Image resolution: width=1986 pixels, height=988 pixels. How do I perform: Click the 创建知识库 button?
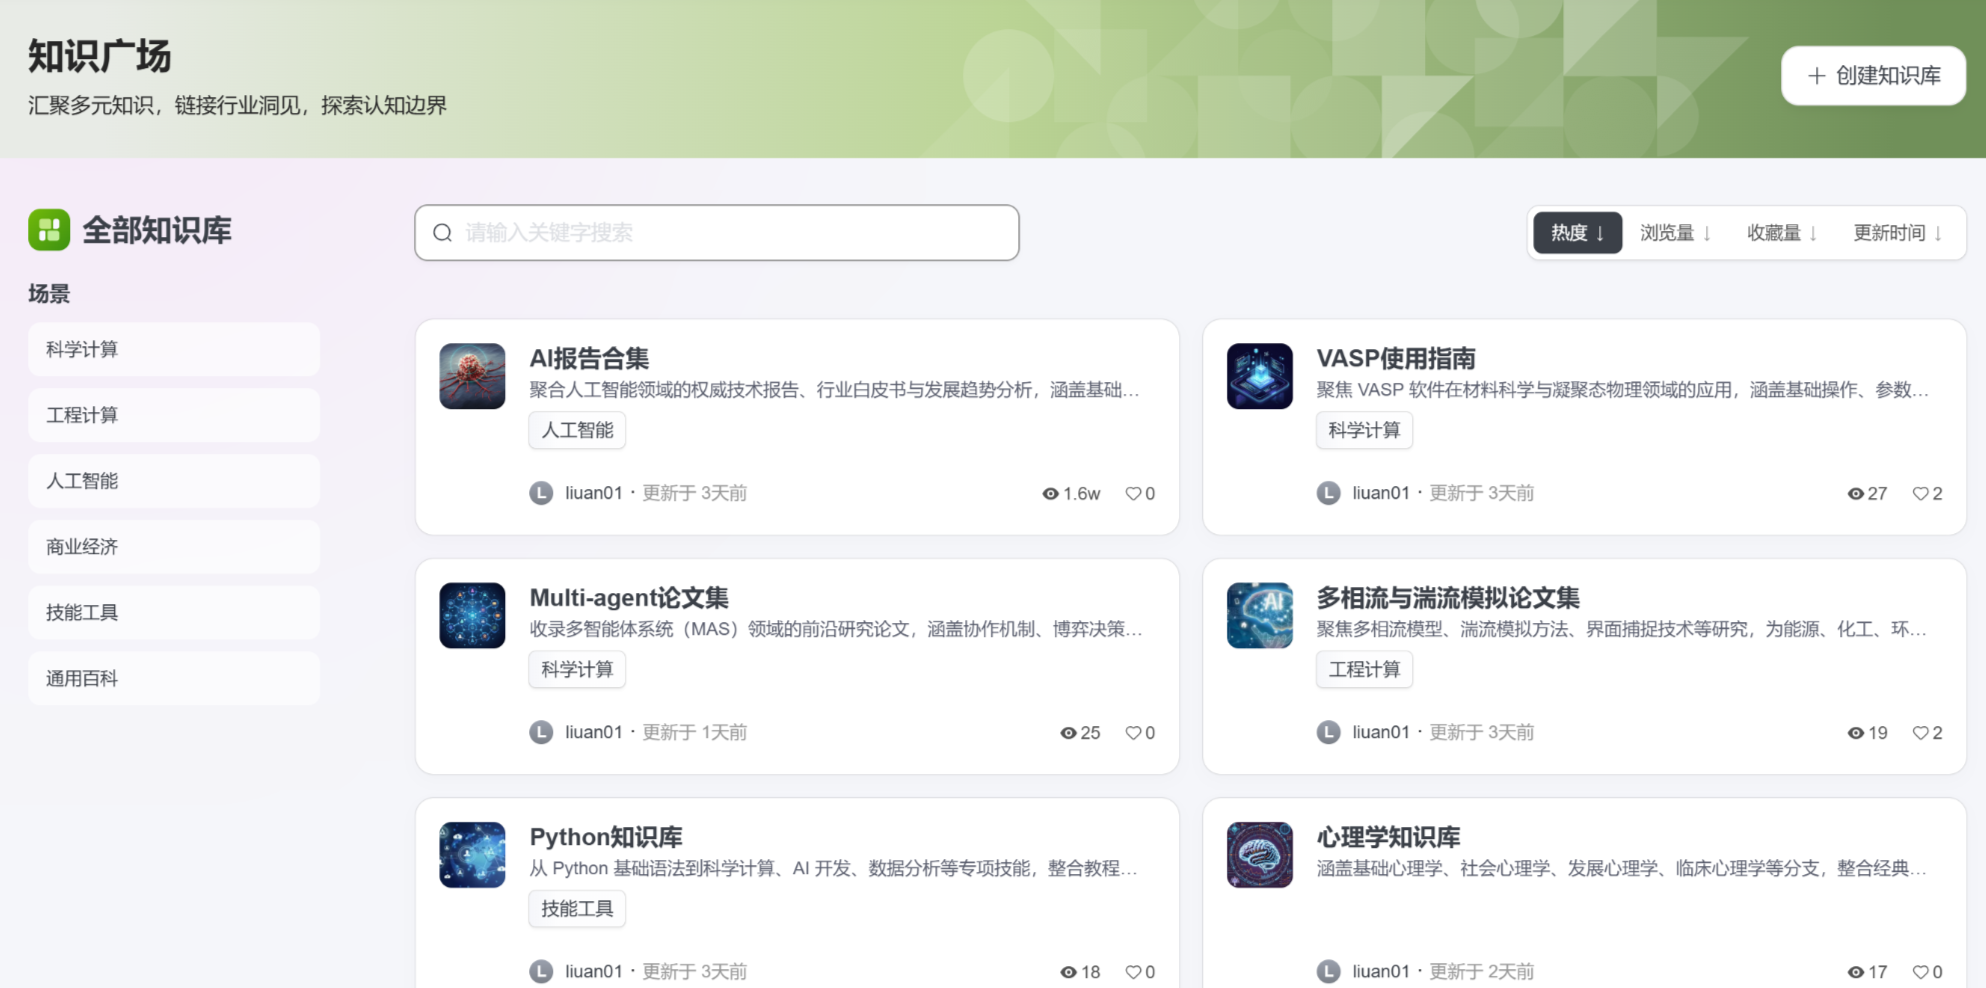(x=1872, y=75)
